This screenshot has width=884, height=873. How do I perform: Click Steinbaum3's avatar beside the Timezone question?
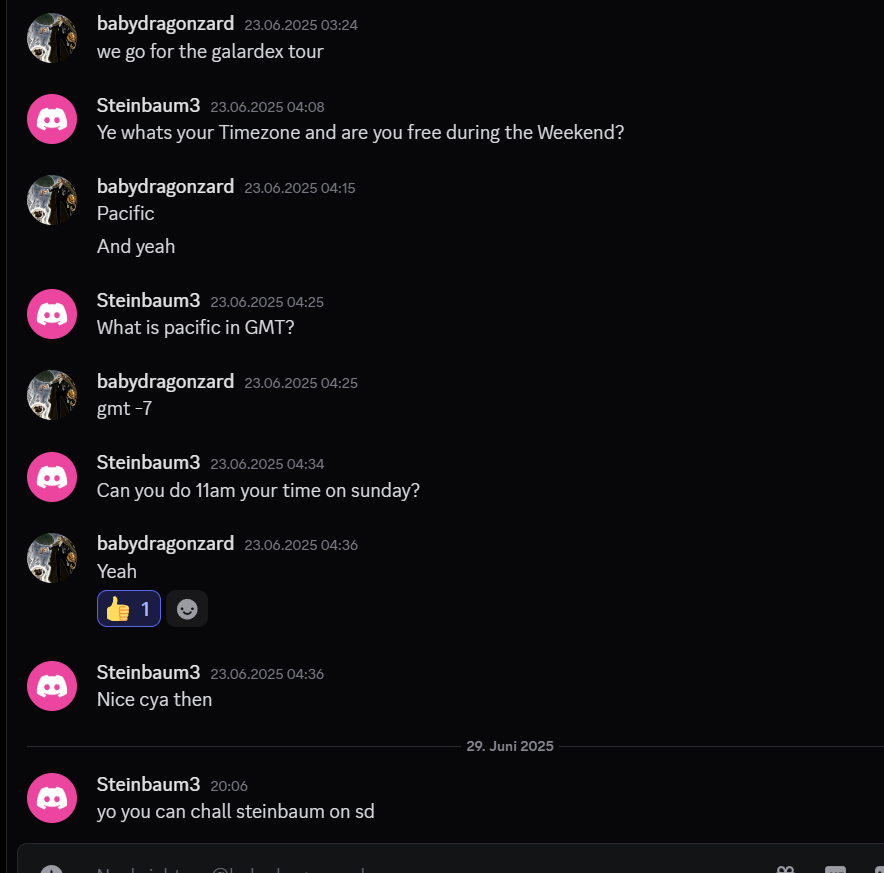52,119
